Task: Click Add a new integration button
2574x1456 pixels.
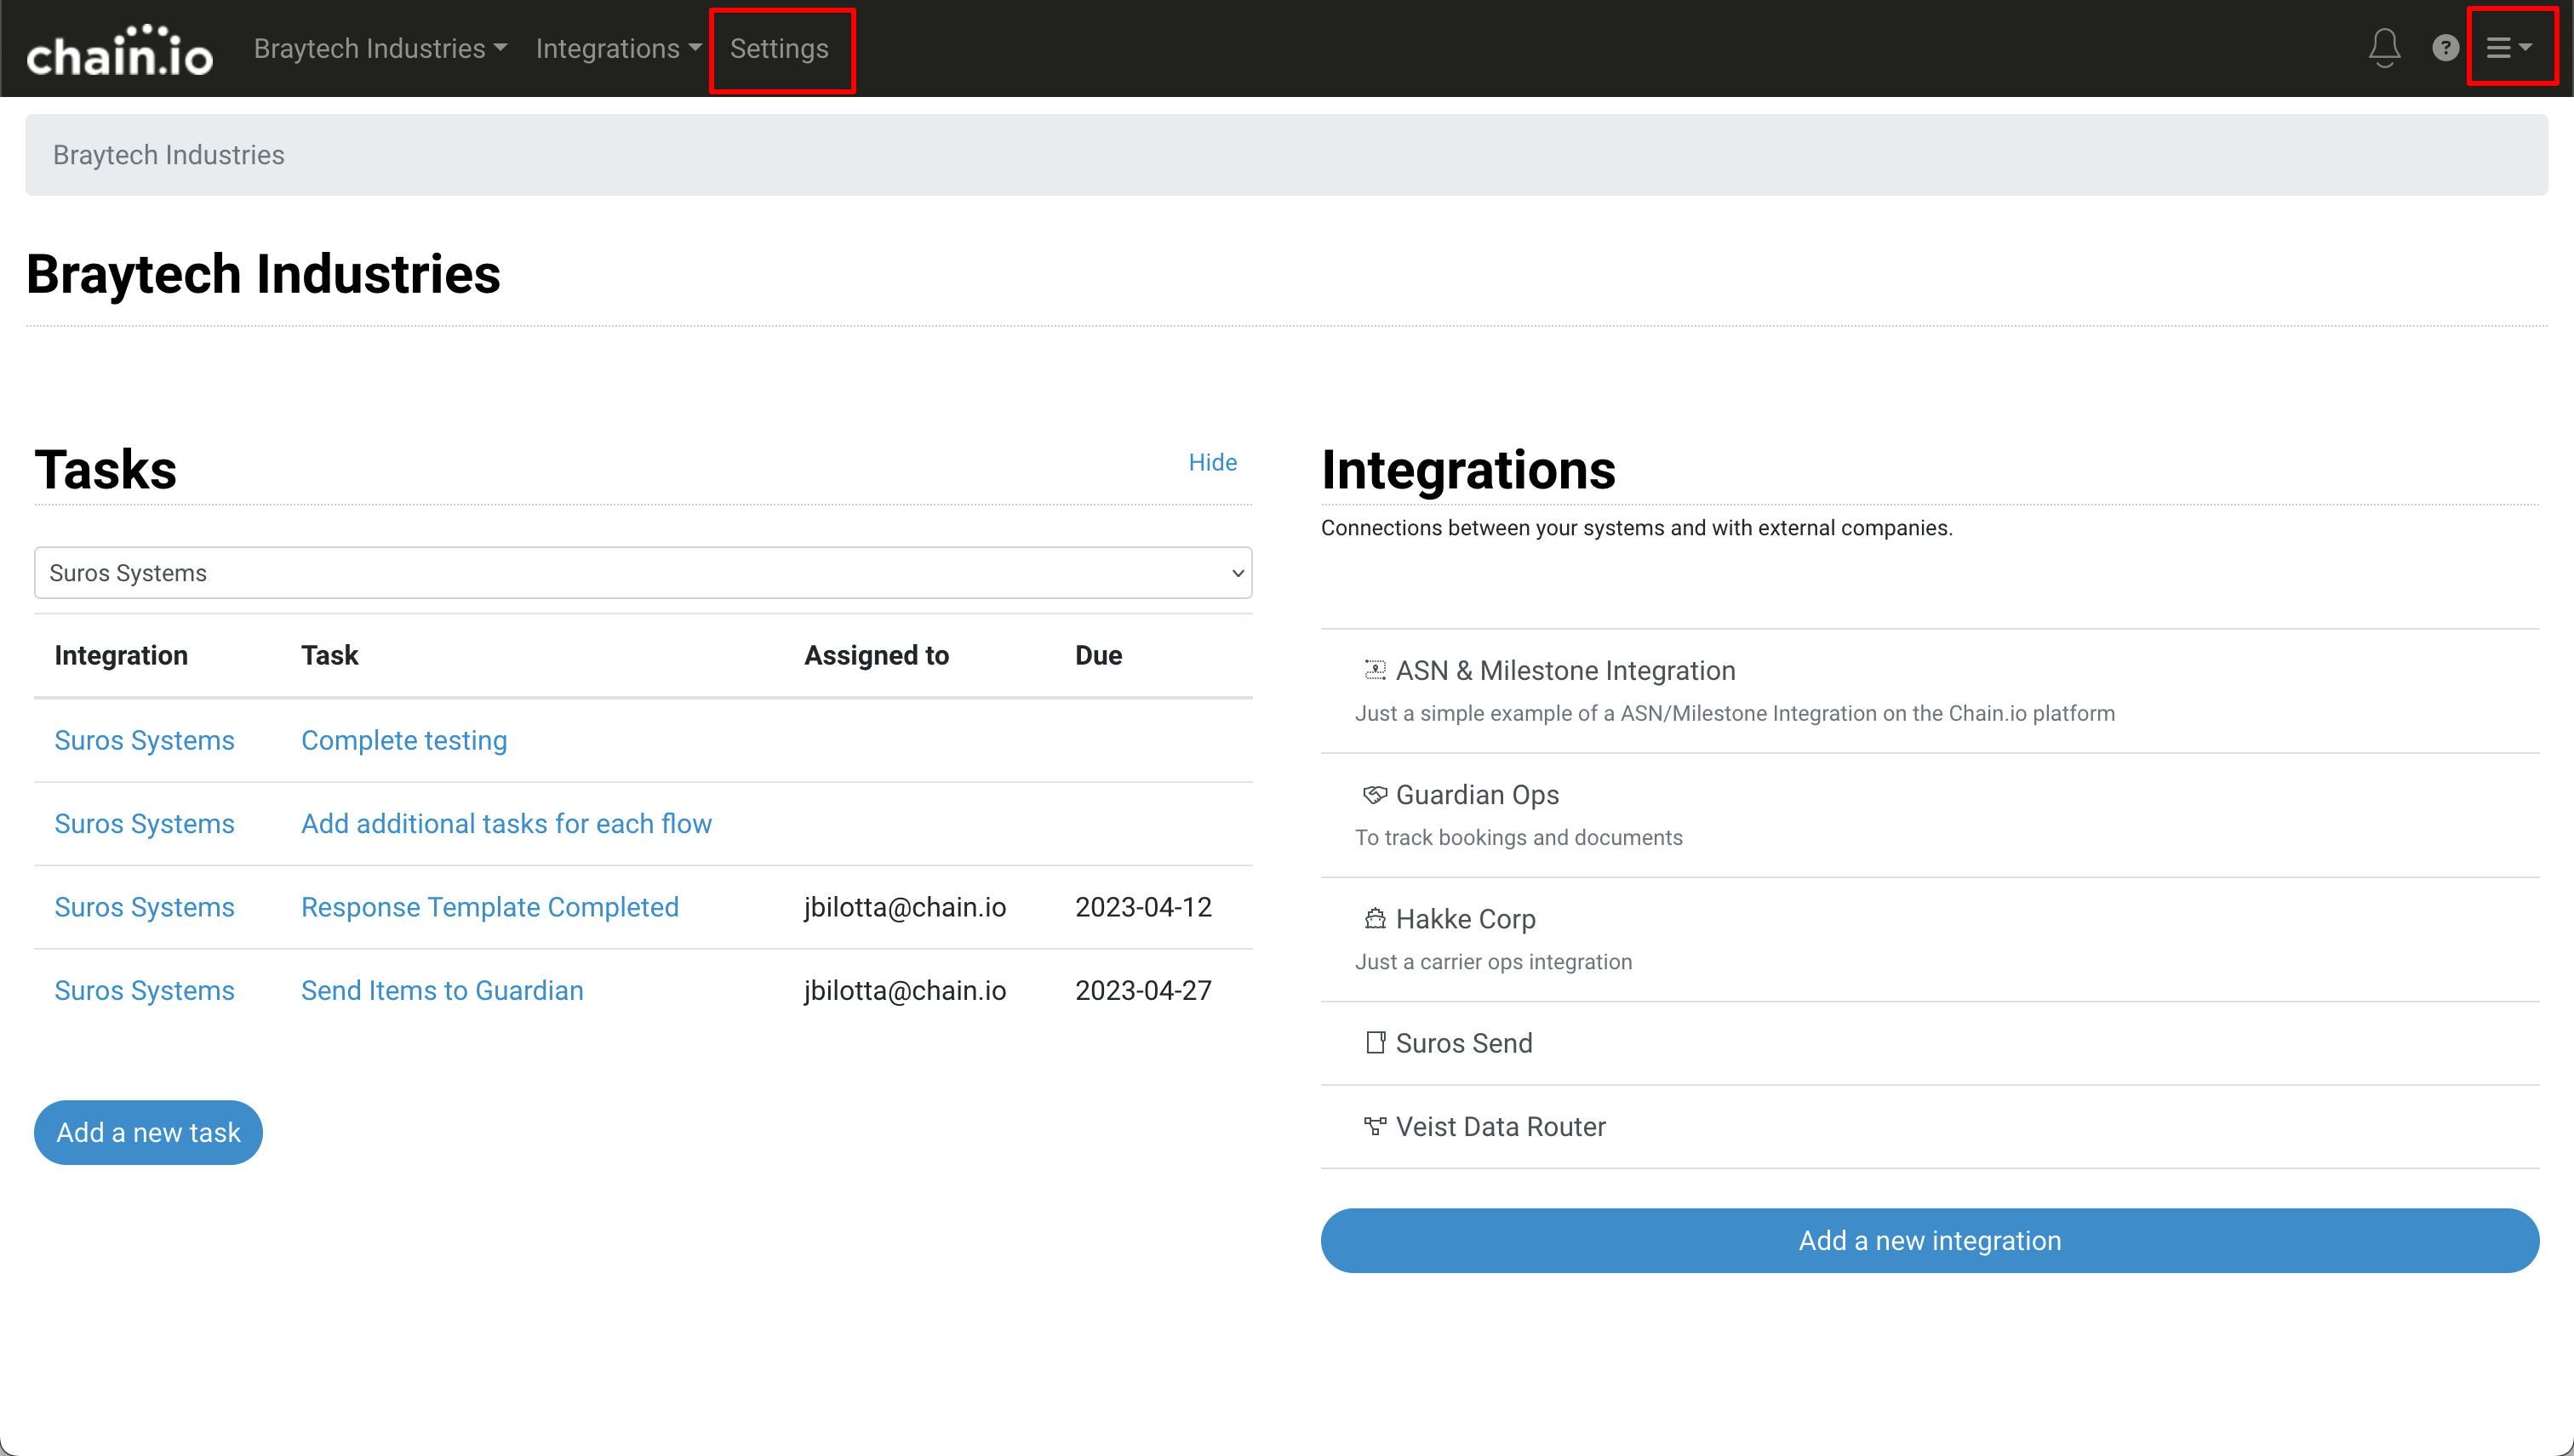Action: click(x=1929, y=1240)
